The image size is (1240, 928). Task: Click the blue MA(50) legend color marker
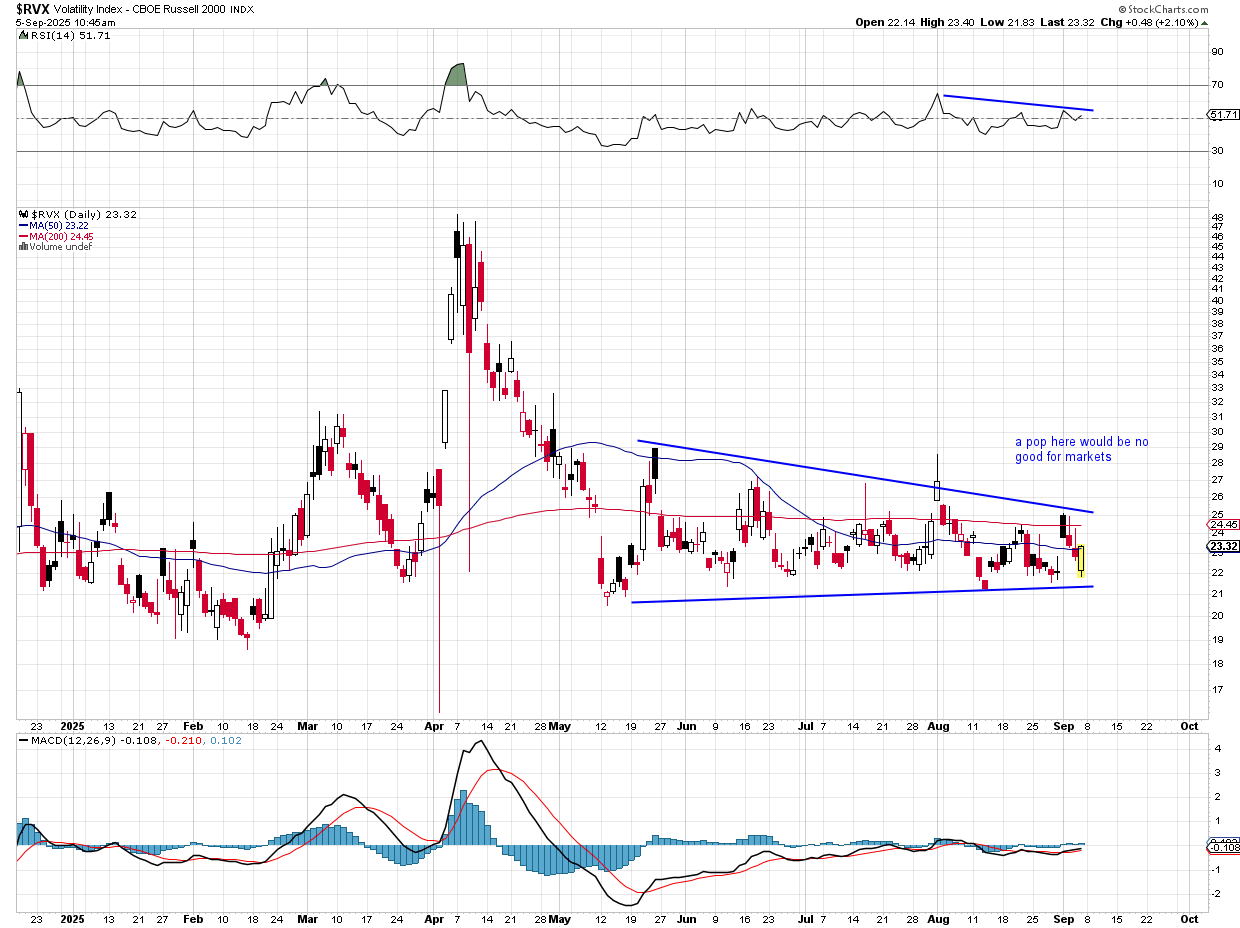click(21, 225)
